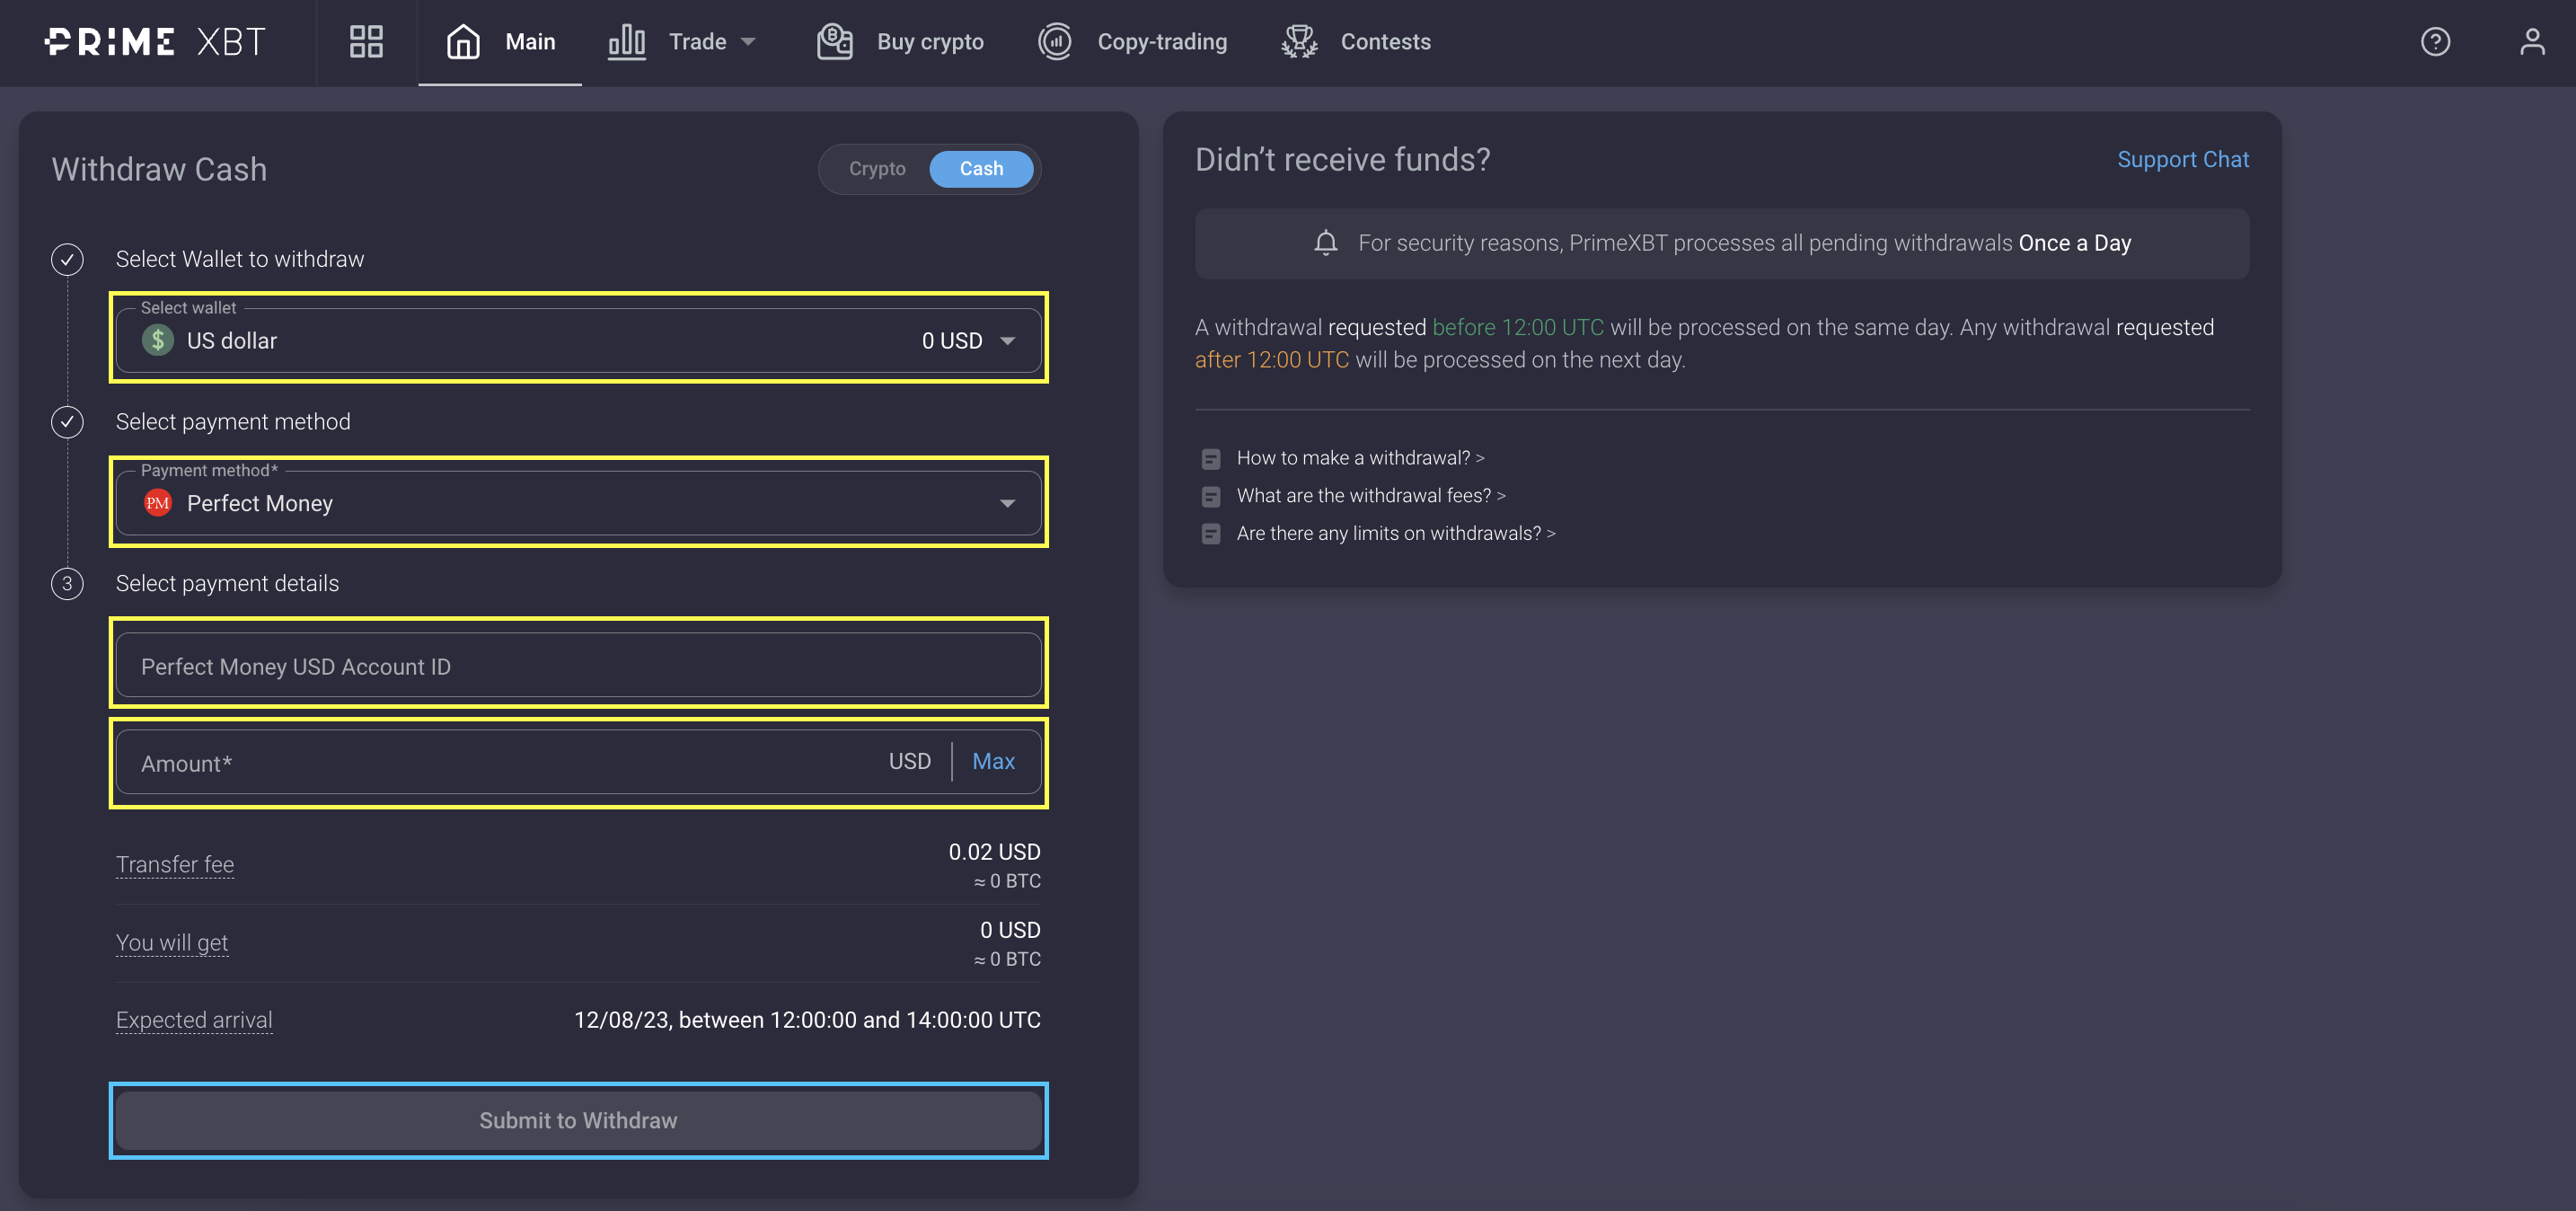The height and width of the screenshot is (1211, 2576).
Task: Click the PrimeXBT logo
Action: (x=156, y=42)
